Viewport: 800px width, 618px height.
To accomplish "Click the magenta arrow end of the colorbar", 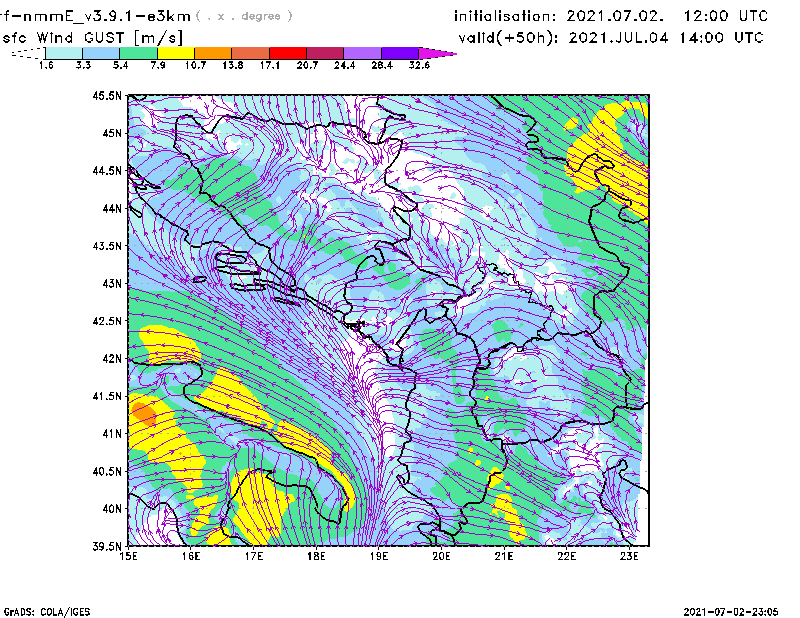I will pyautogui.click(x=437, y=53).
